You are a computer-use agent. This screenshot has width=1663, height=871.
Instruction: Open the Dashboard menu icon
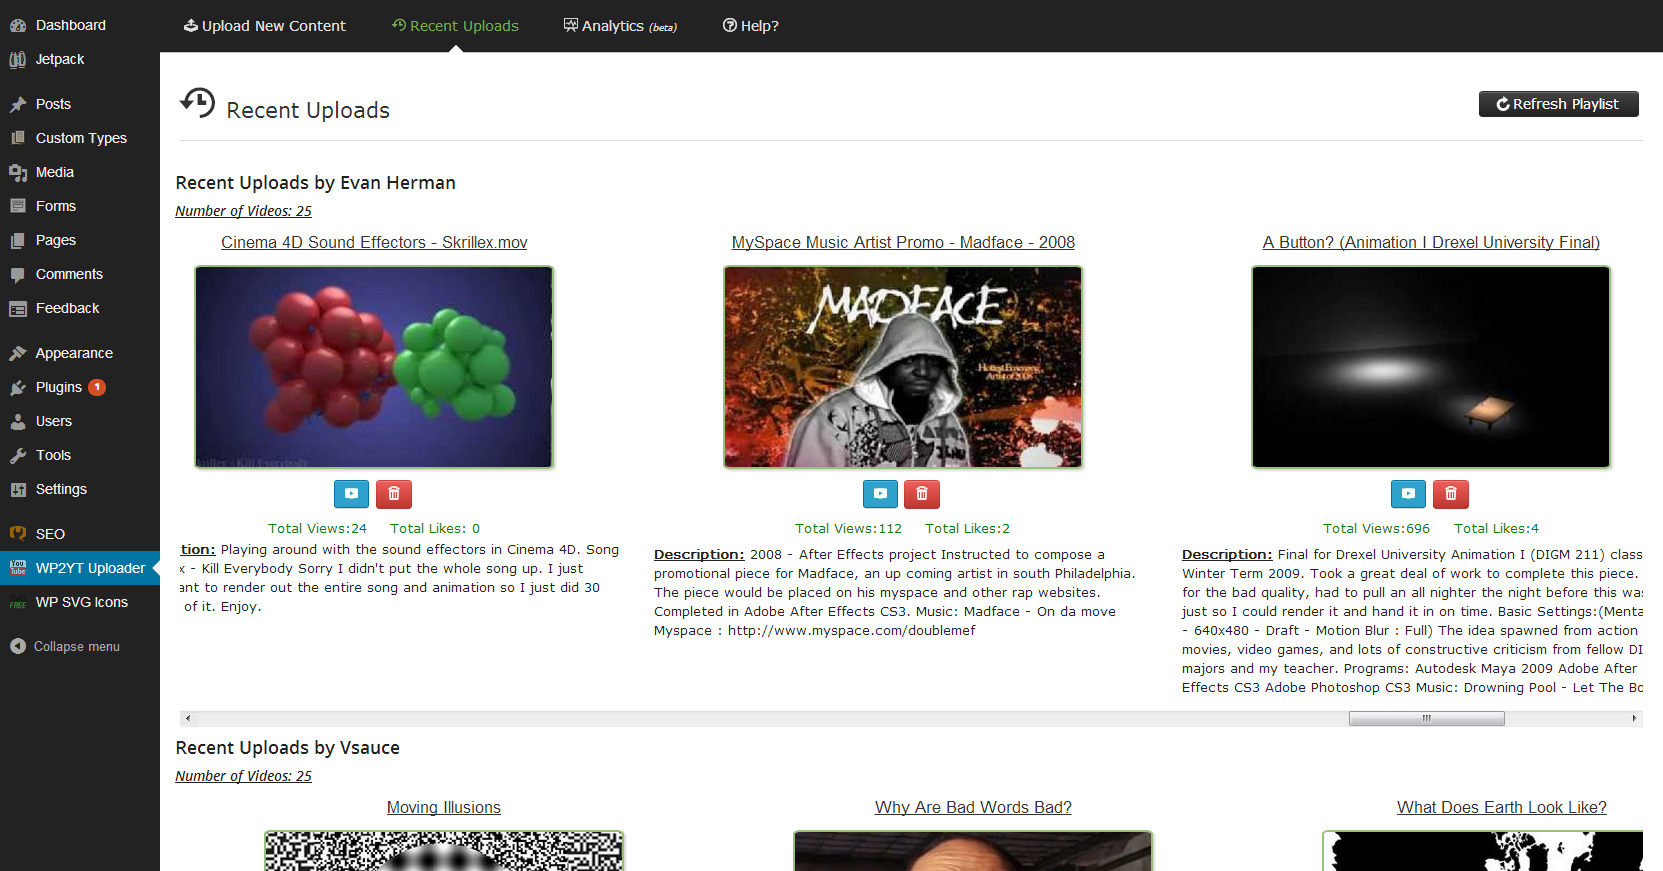(x=18, y=25)
